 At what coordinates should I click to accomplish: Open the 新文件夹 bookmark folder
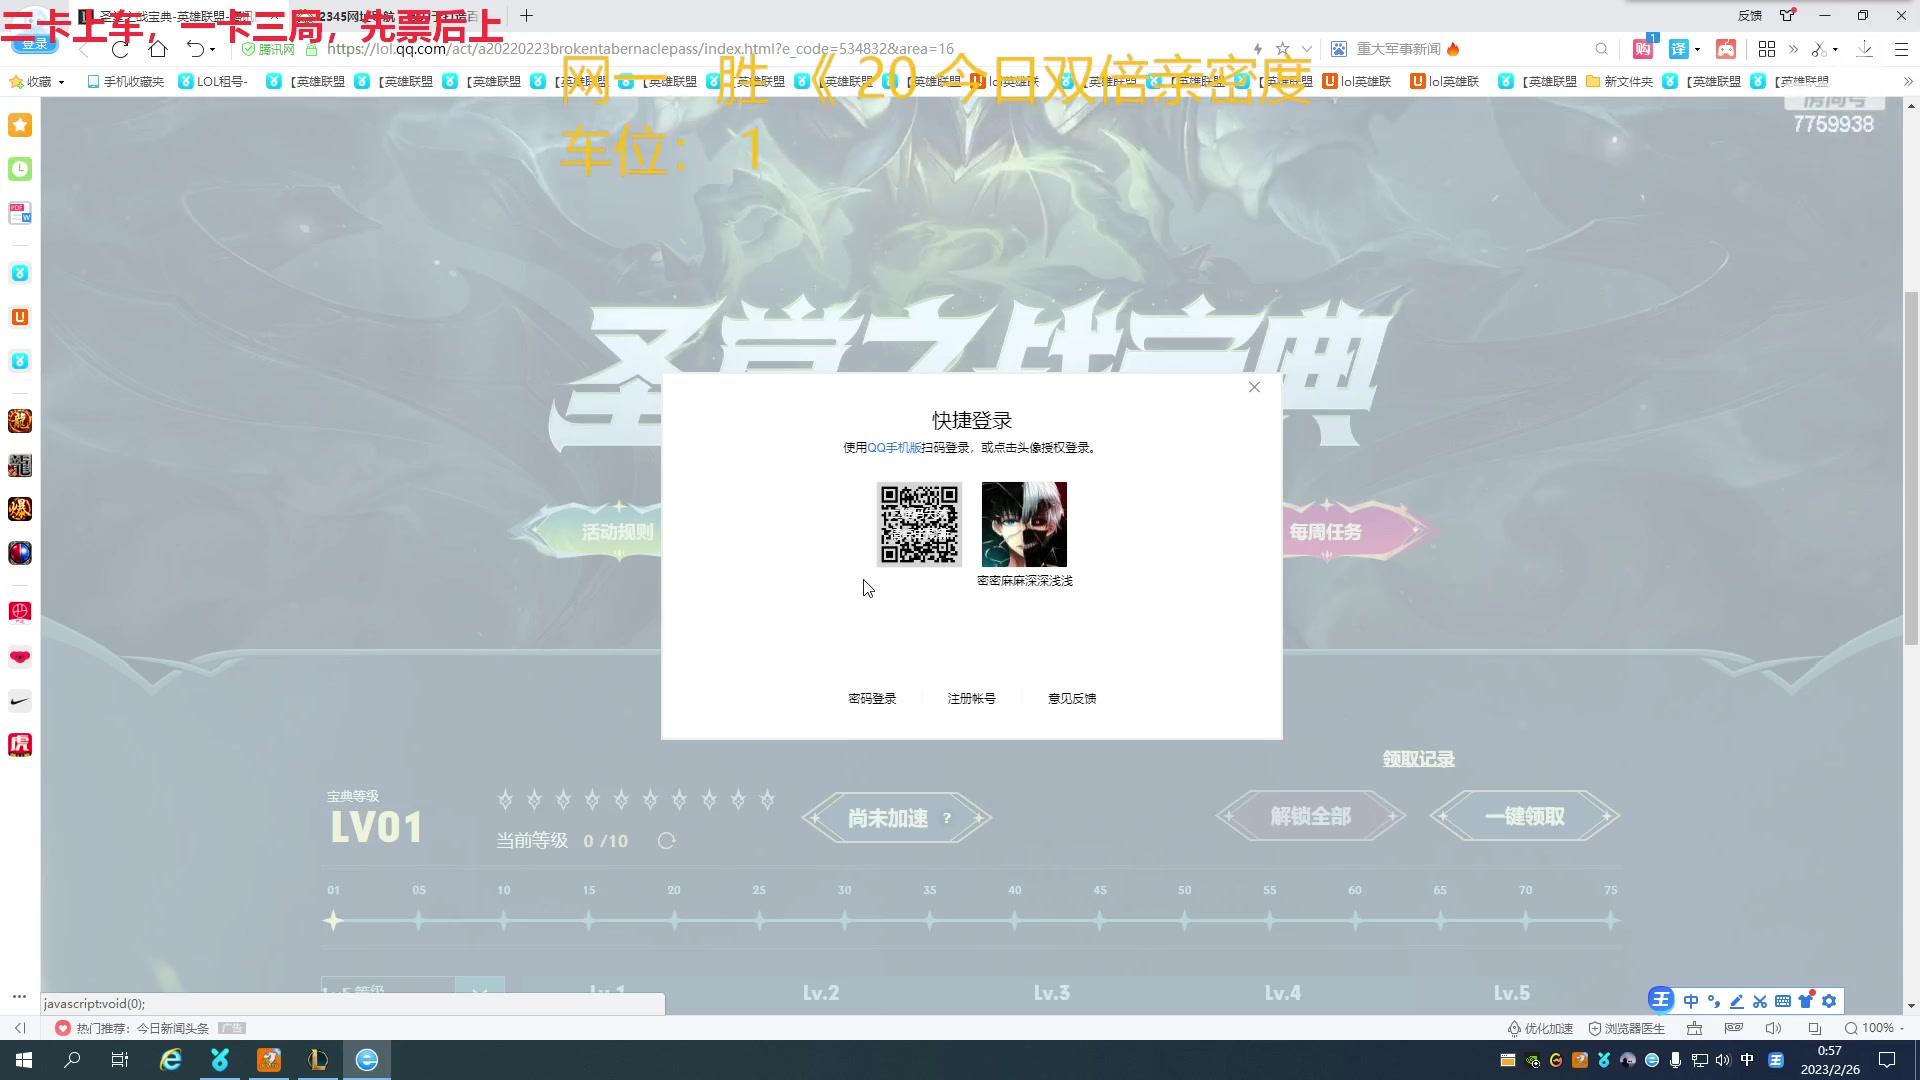1619,81
